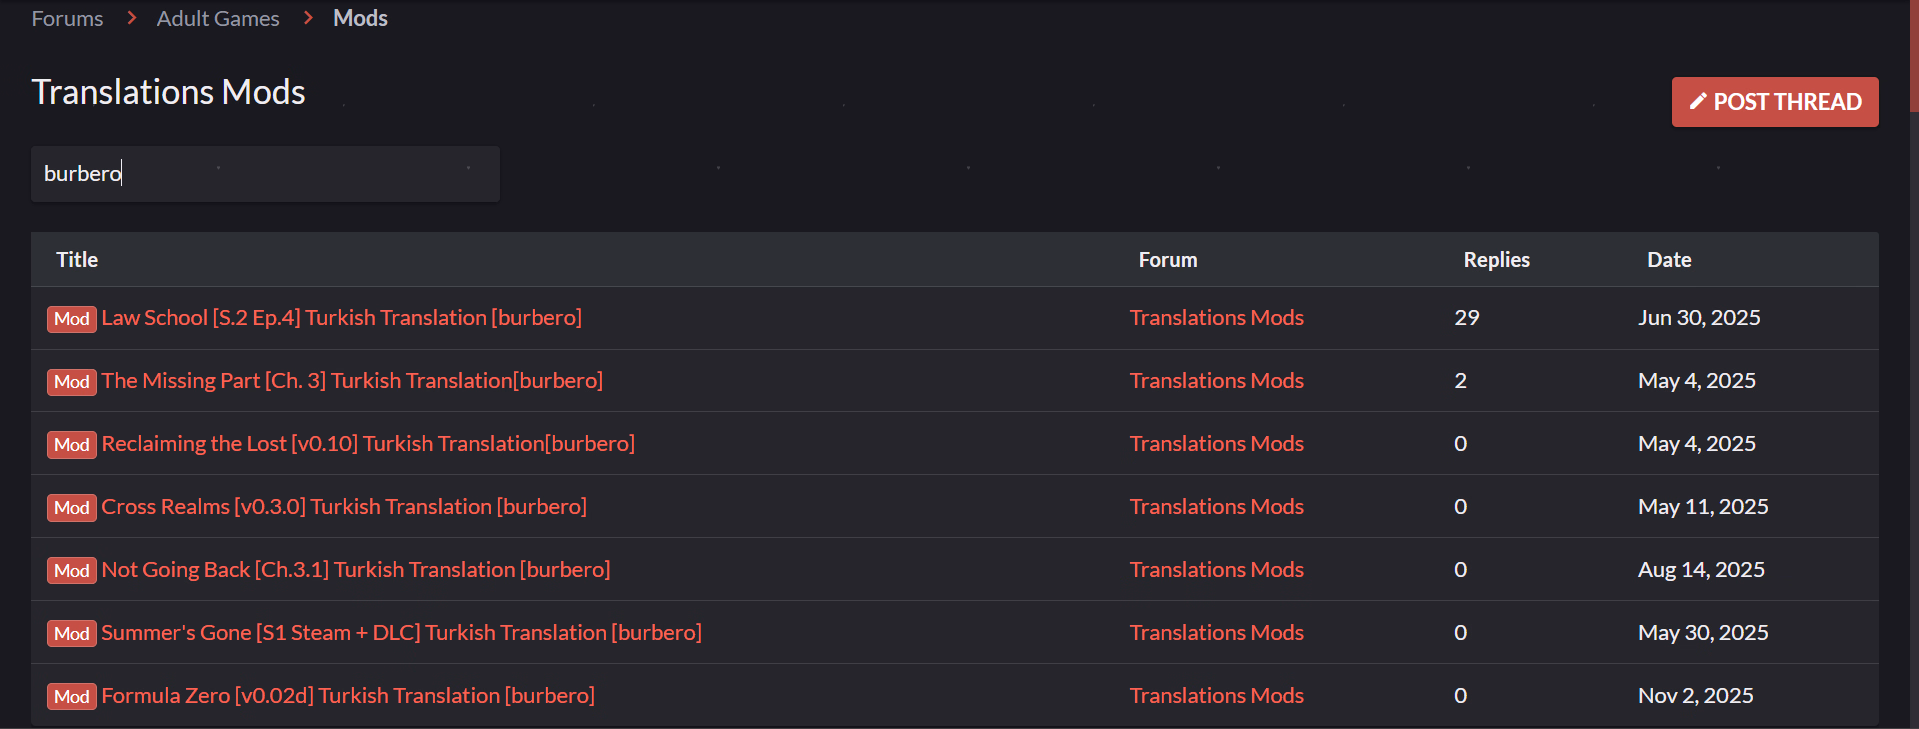Viewport: 1919px width, 729px height.
Task: Sort threads by Title column header
Action: coord(77,260)
